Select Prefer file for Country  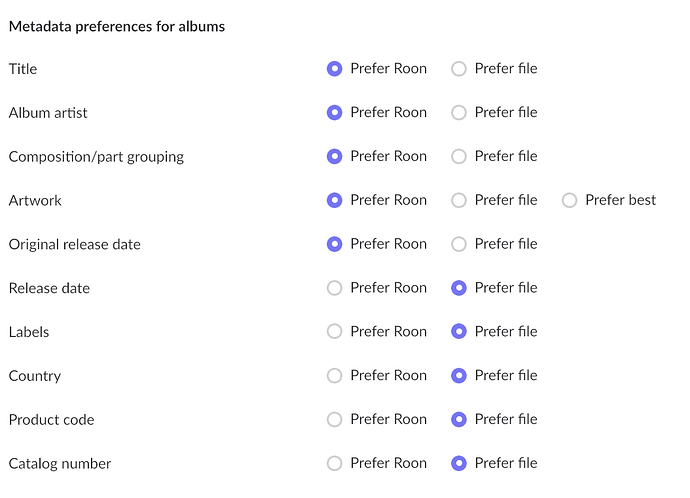[x=459, y=375]
